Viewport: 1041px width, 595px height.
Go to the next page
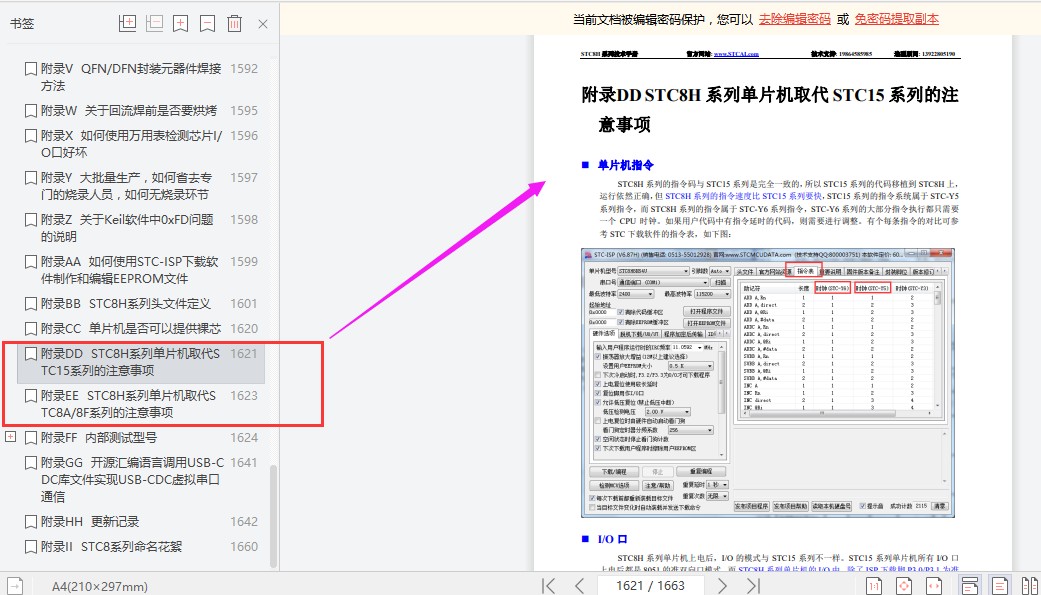pyautogui.click(x=722, y=585)
